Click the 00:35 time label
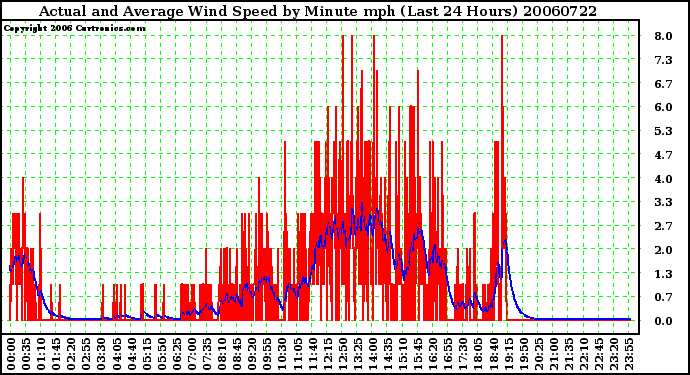 pos(26,354)
